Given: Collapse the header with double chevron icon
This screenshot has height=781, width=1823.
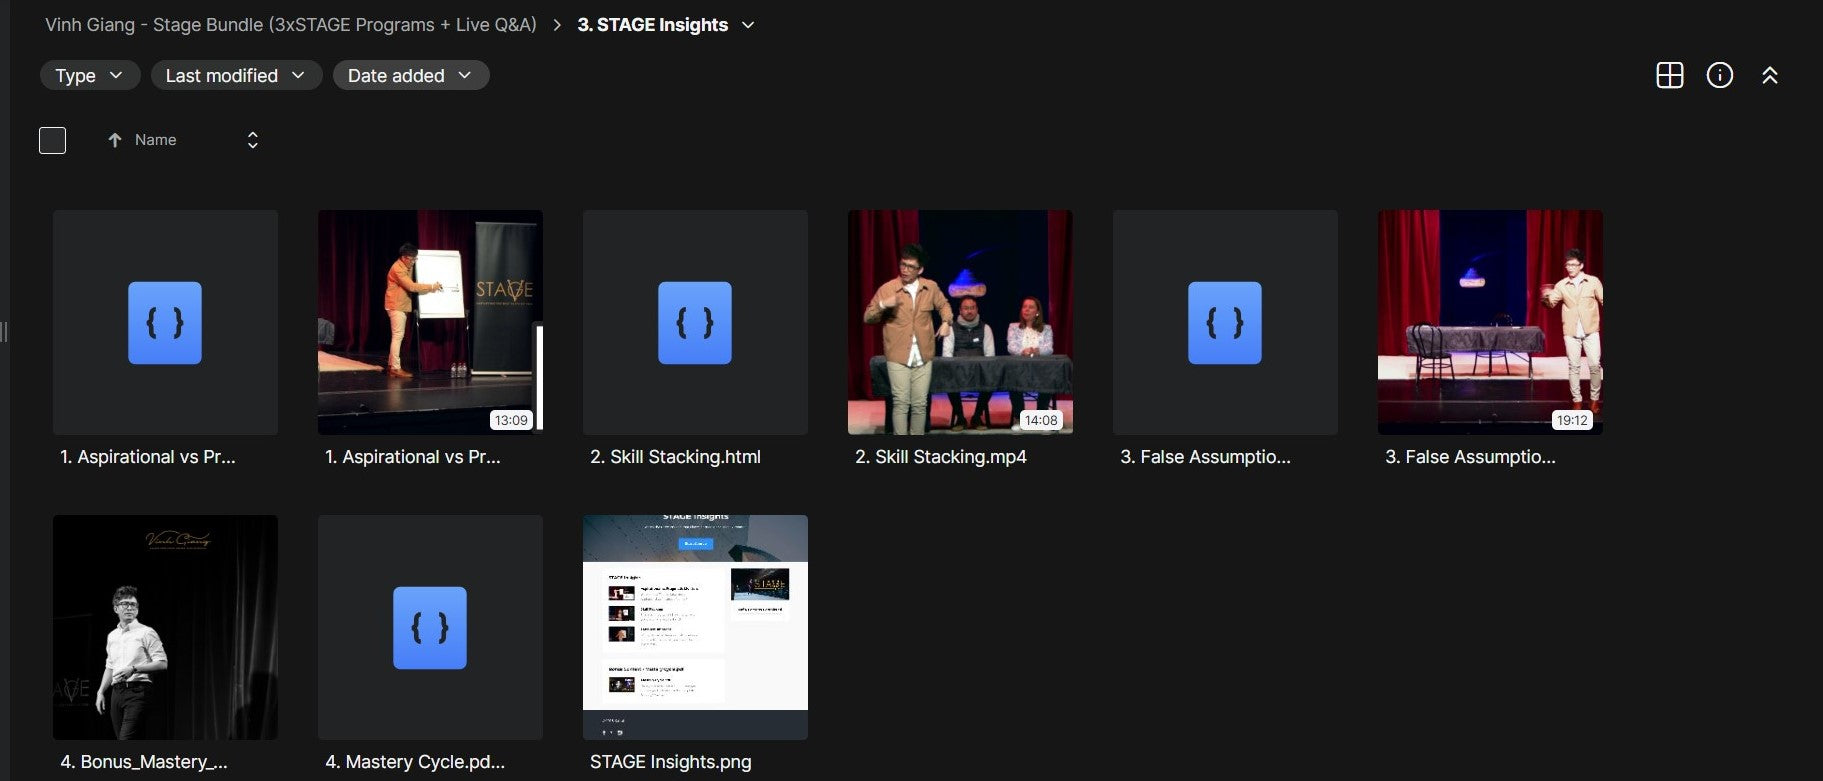Looking at the screenshot, I should point(1769,76).
